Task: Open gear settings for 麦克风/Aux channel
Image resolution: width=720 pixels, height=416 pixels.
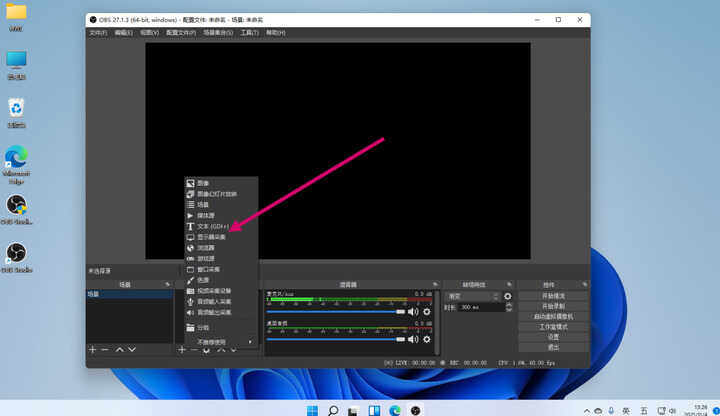Action: click(427, 312)
